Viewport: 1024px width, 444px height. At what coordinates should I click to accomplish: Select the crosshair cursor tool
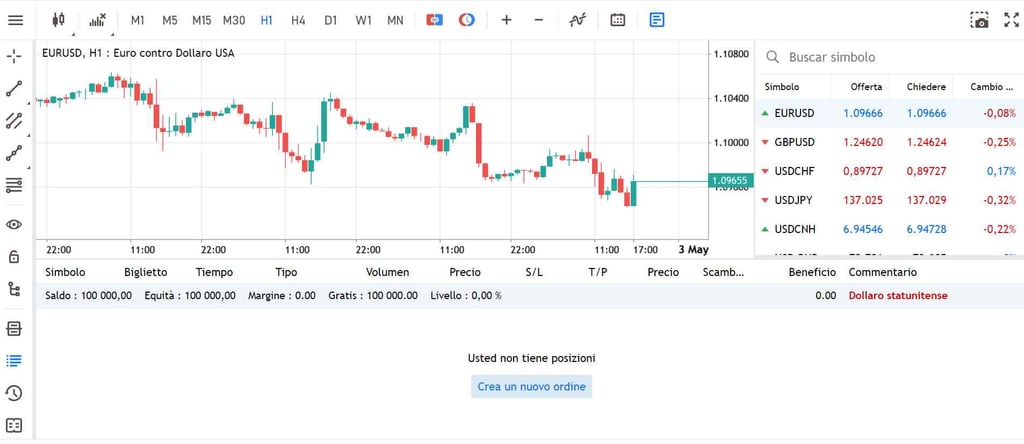[14, 55]
